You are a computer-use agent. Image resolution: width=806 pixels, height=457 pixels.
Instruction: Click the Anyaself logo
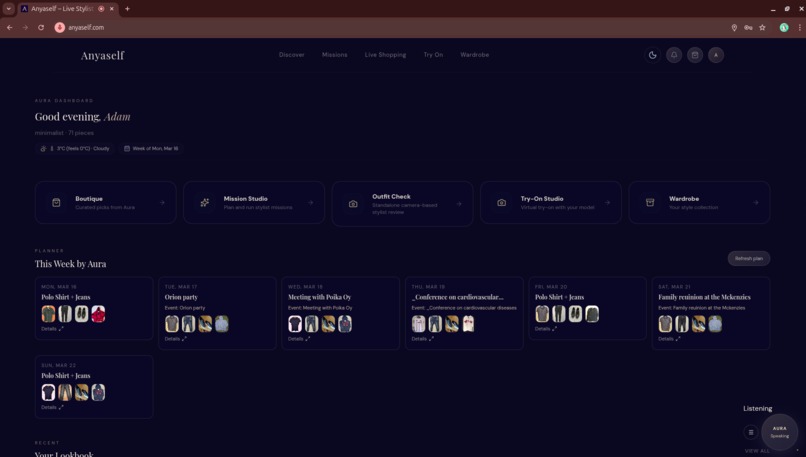(102, 56)
